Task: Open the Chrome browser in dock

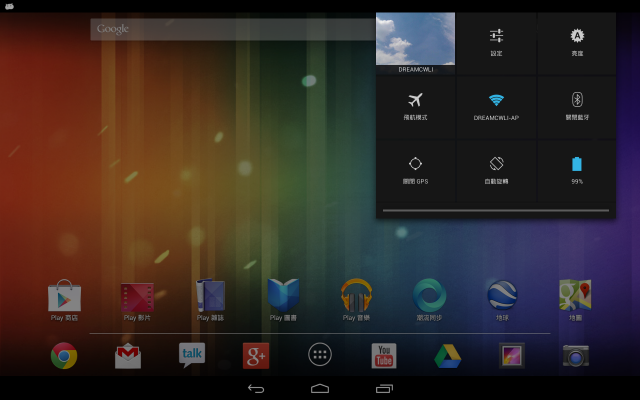Action: pos(64,356)
